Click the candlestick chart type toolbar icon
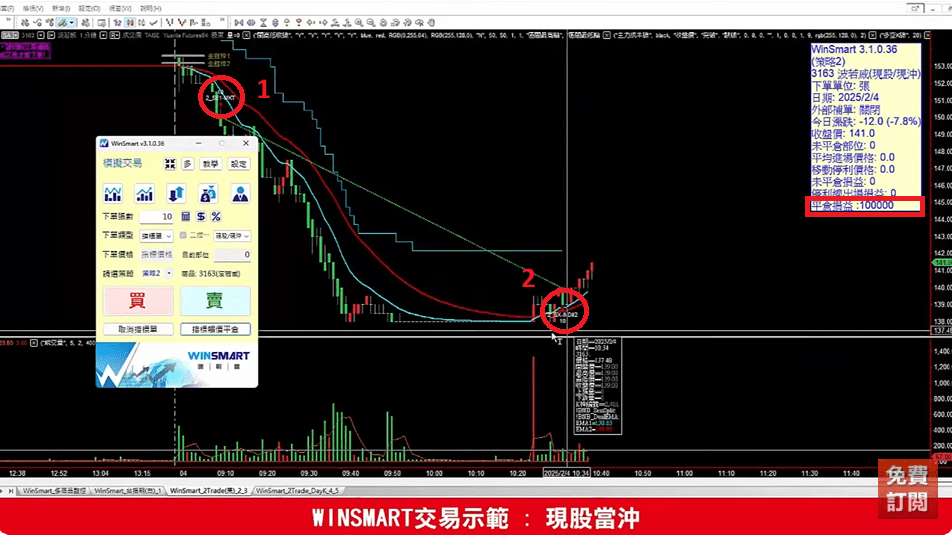This screenshot has width=952, height=535. [130, 22]
